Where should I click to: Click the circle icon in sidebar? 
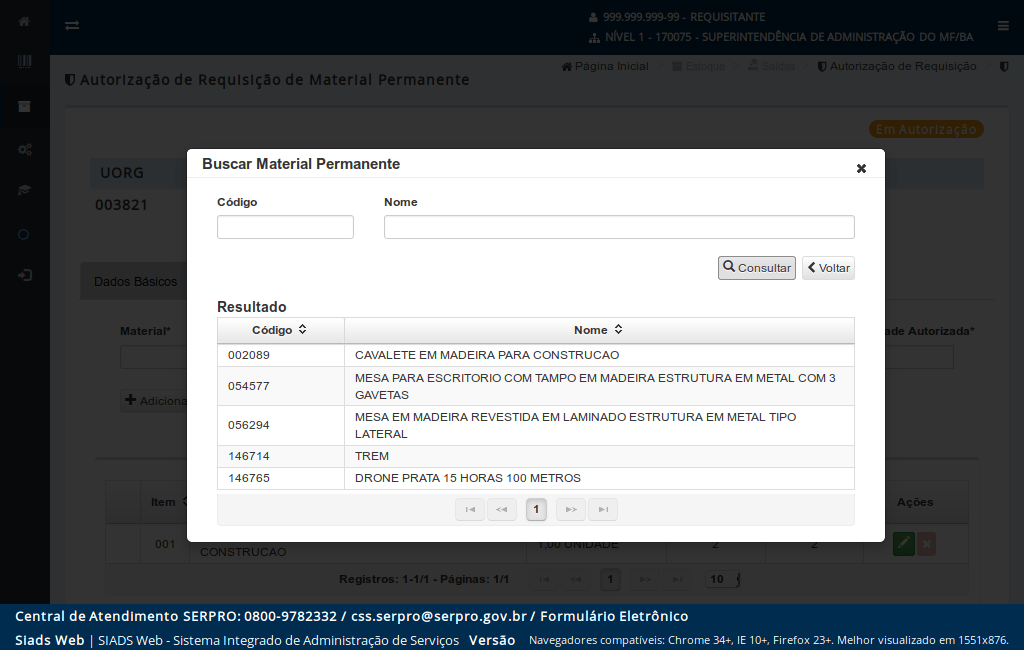[x=24, y=235]
